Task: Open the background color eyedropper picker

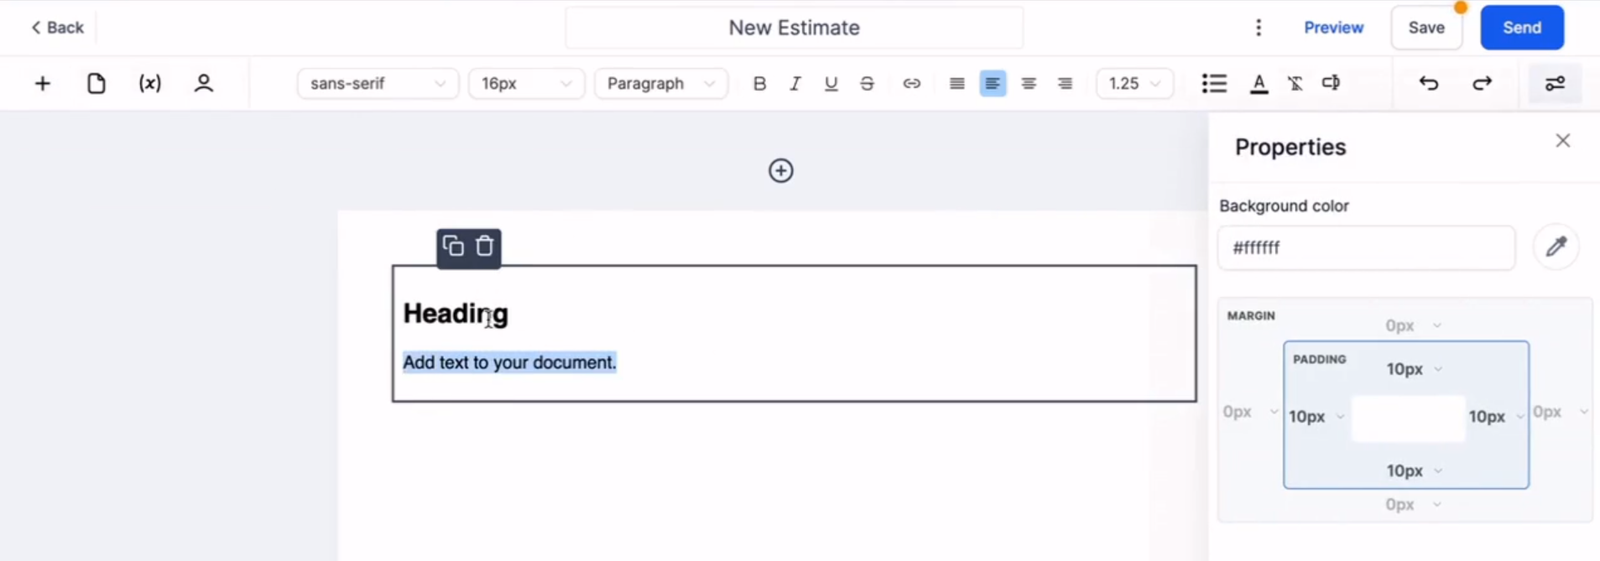Action: tap(1556, 247)
